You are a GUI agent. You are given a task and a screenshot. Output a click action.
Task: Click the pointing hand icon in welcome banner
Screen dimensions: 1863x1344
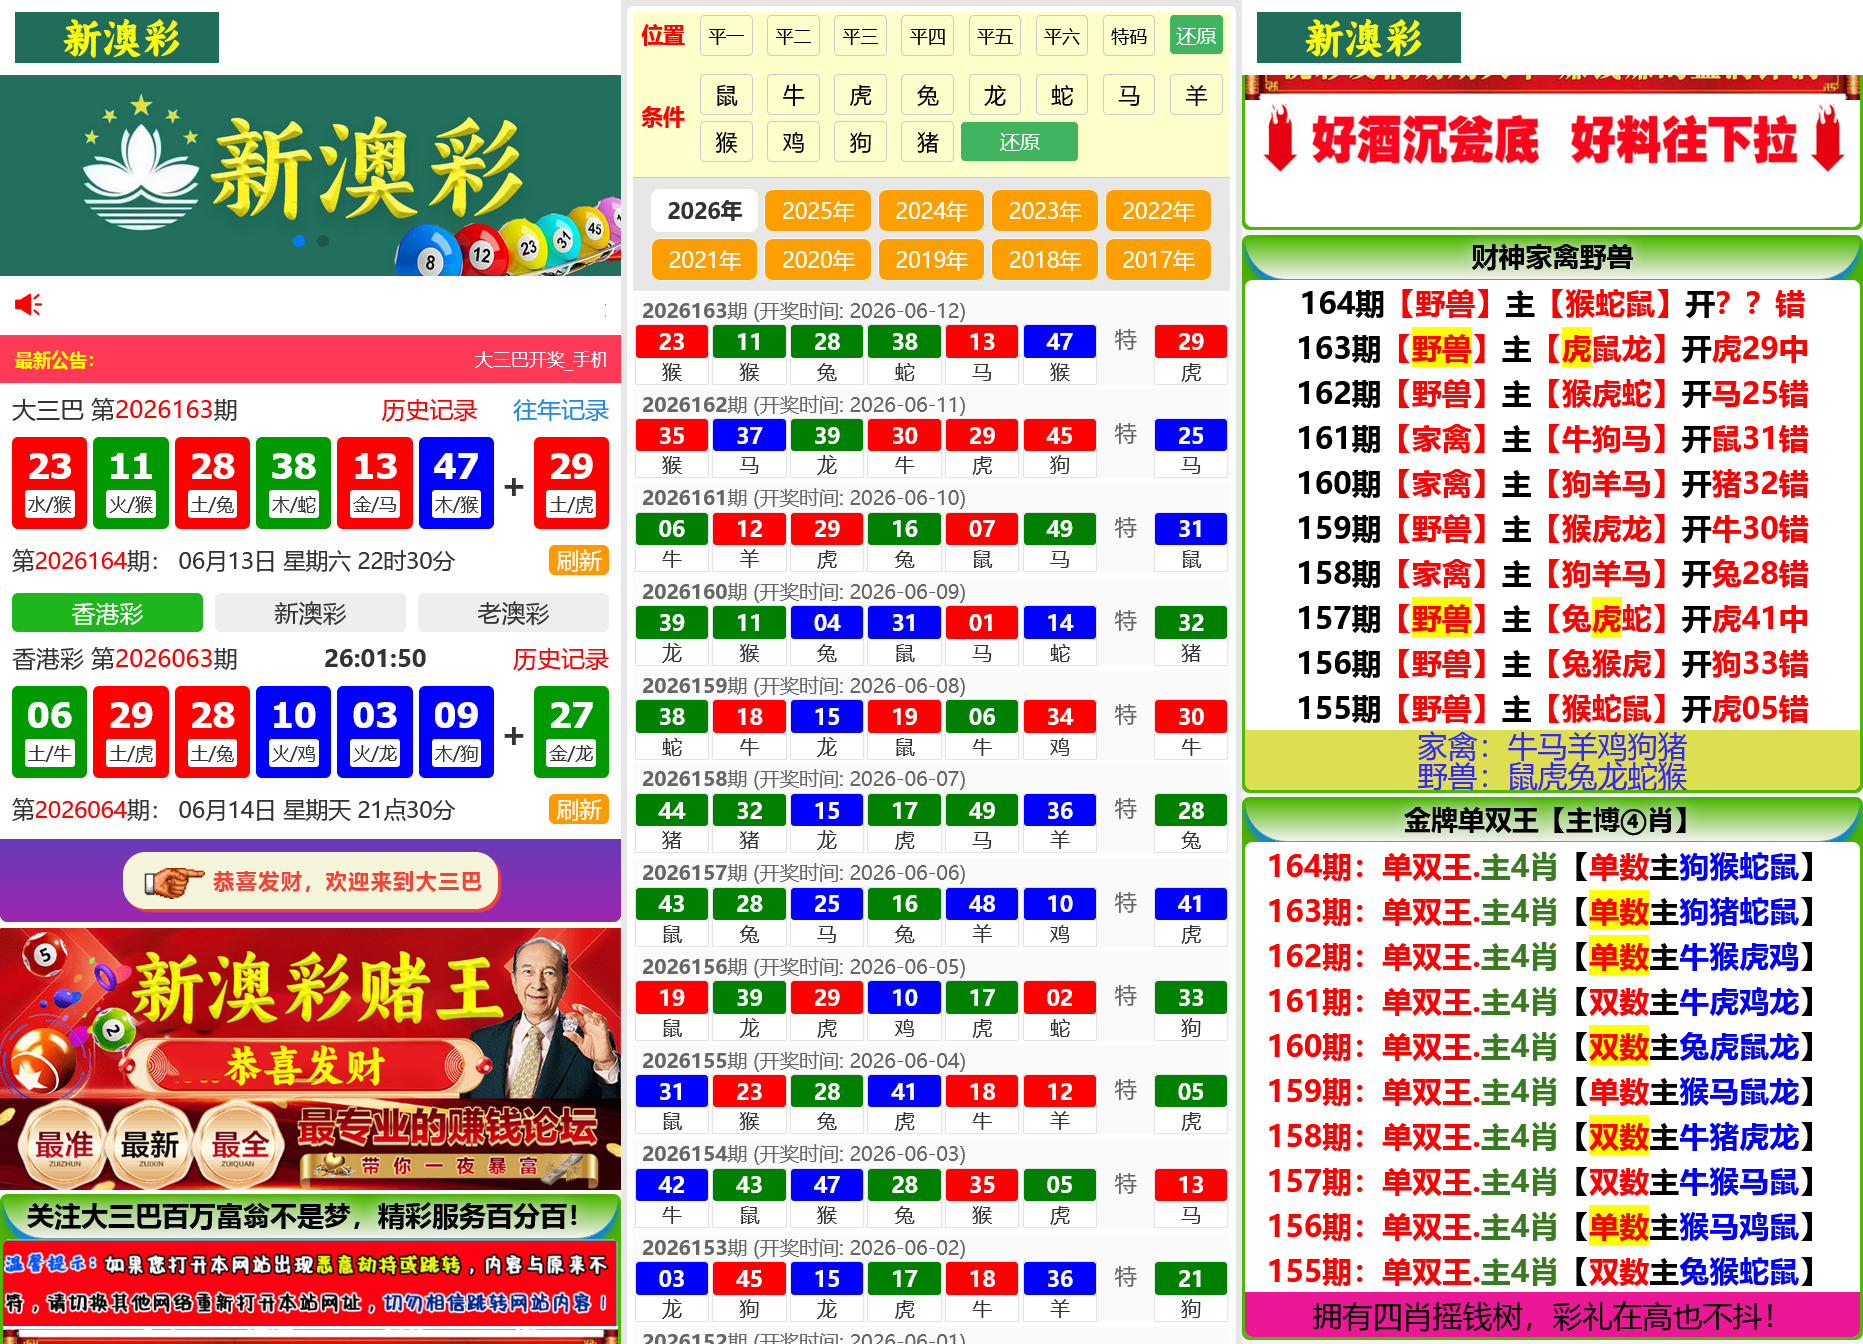(x=172, y=882)
